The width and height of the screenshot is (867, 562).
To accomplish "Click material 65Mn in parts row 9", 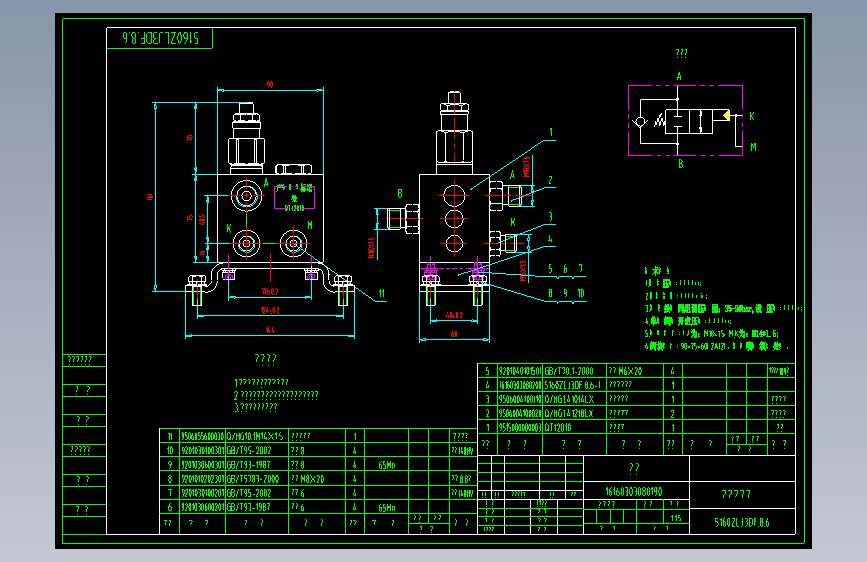I will pos(387,465).
